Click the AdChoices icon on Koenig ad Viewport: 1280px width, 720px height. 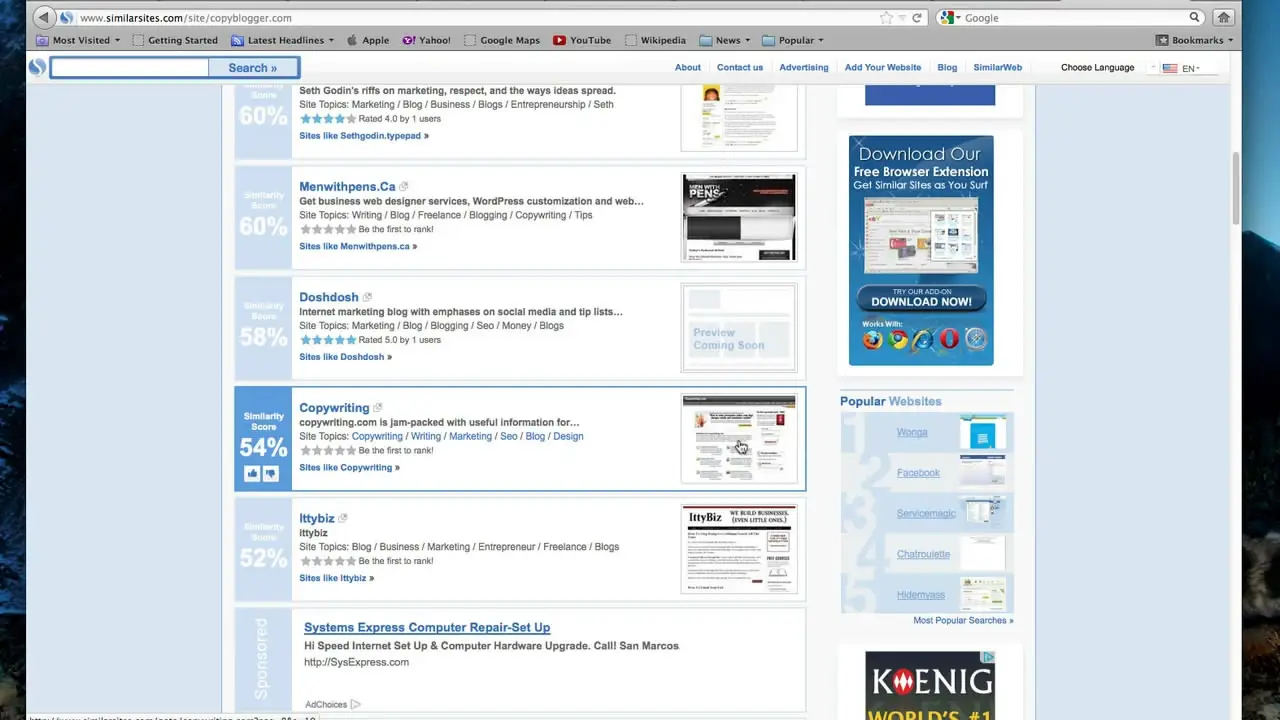coord(989,657)
